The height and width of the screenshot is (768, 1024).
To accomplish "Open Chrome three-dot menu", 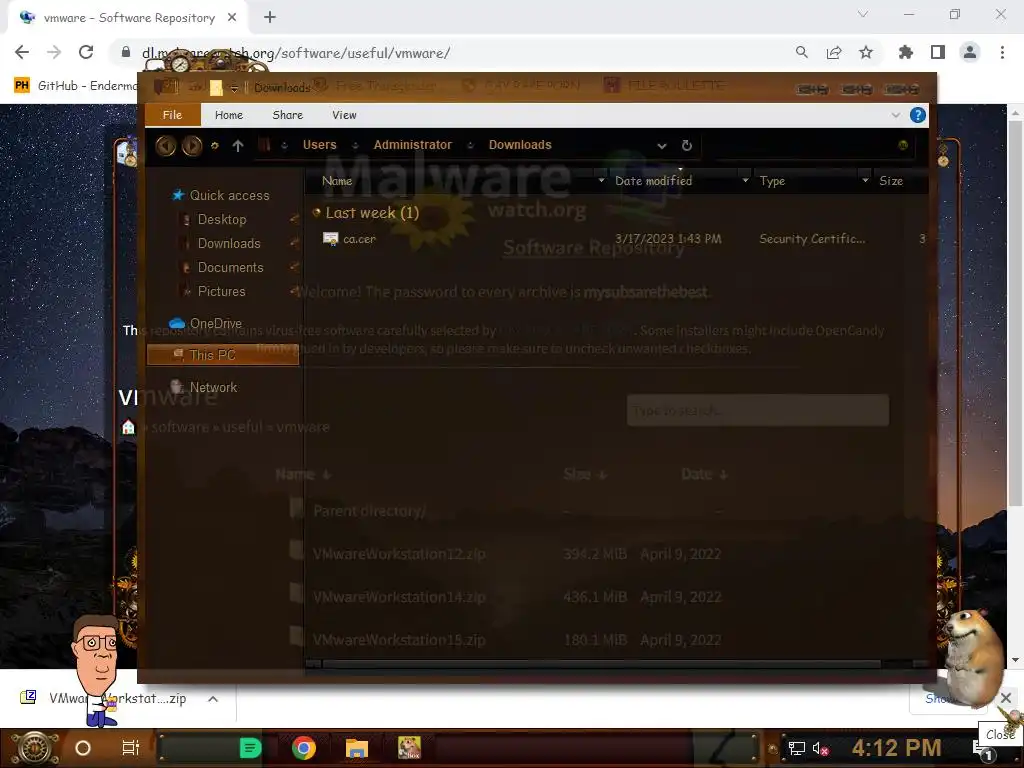I will [x=1002, y=52].
